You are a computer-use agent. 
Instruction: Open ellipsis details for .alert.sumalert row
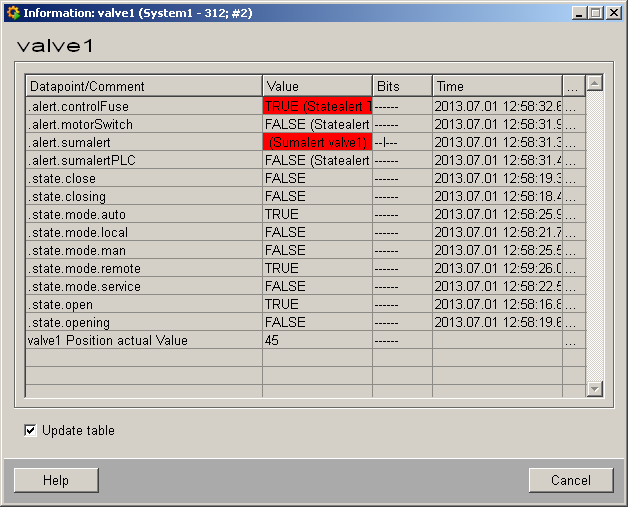coord(574,143)
